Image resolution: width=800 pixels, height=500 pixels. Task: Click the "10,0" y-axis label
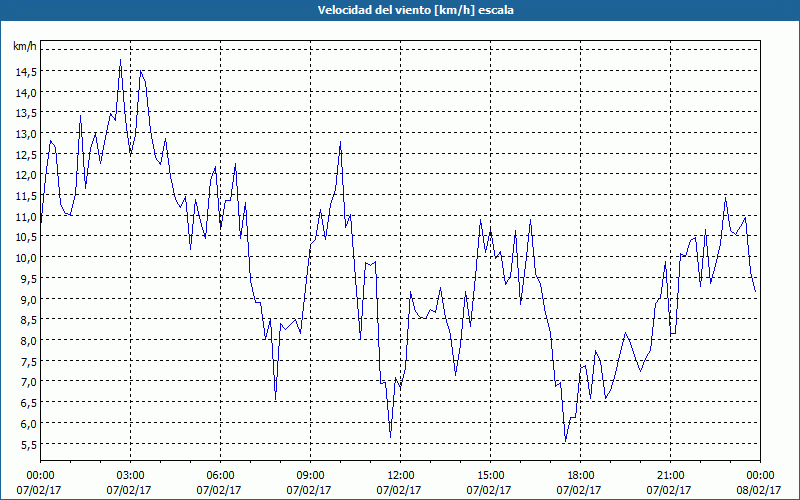point(26,258)
